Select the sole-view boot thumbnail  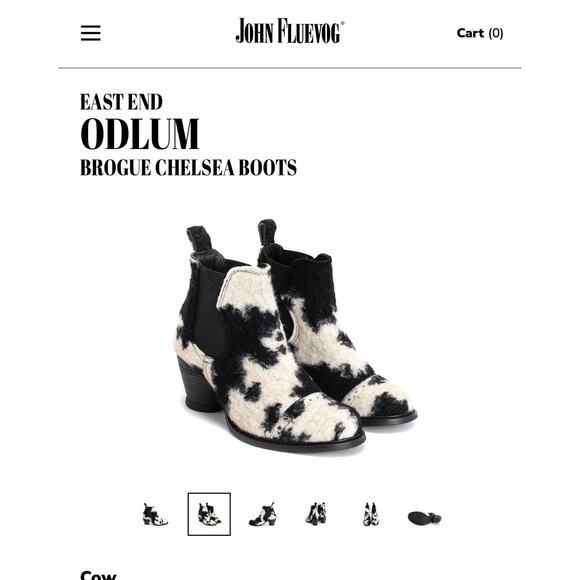coord(425,518)
